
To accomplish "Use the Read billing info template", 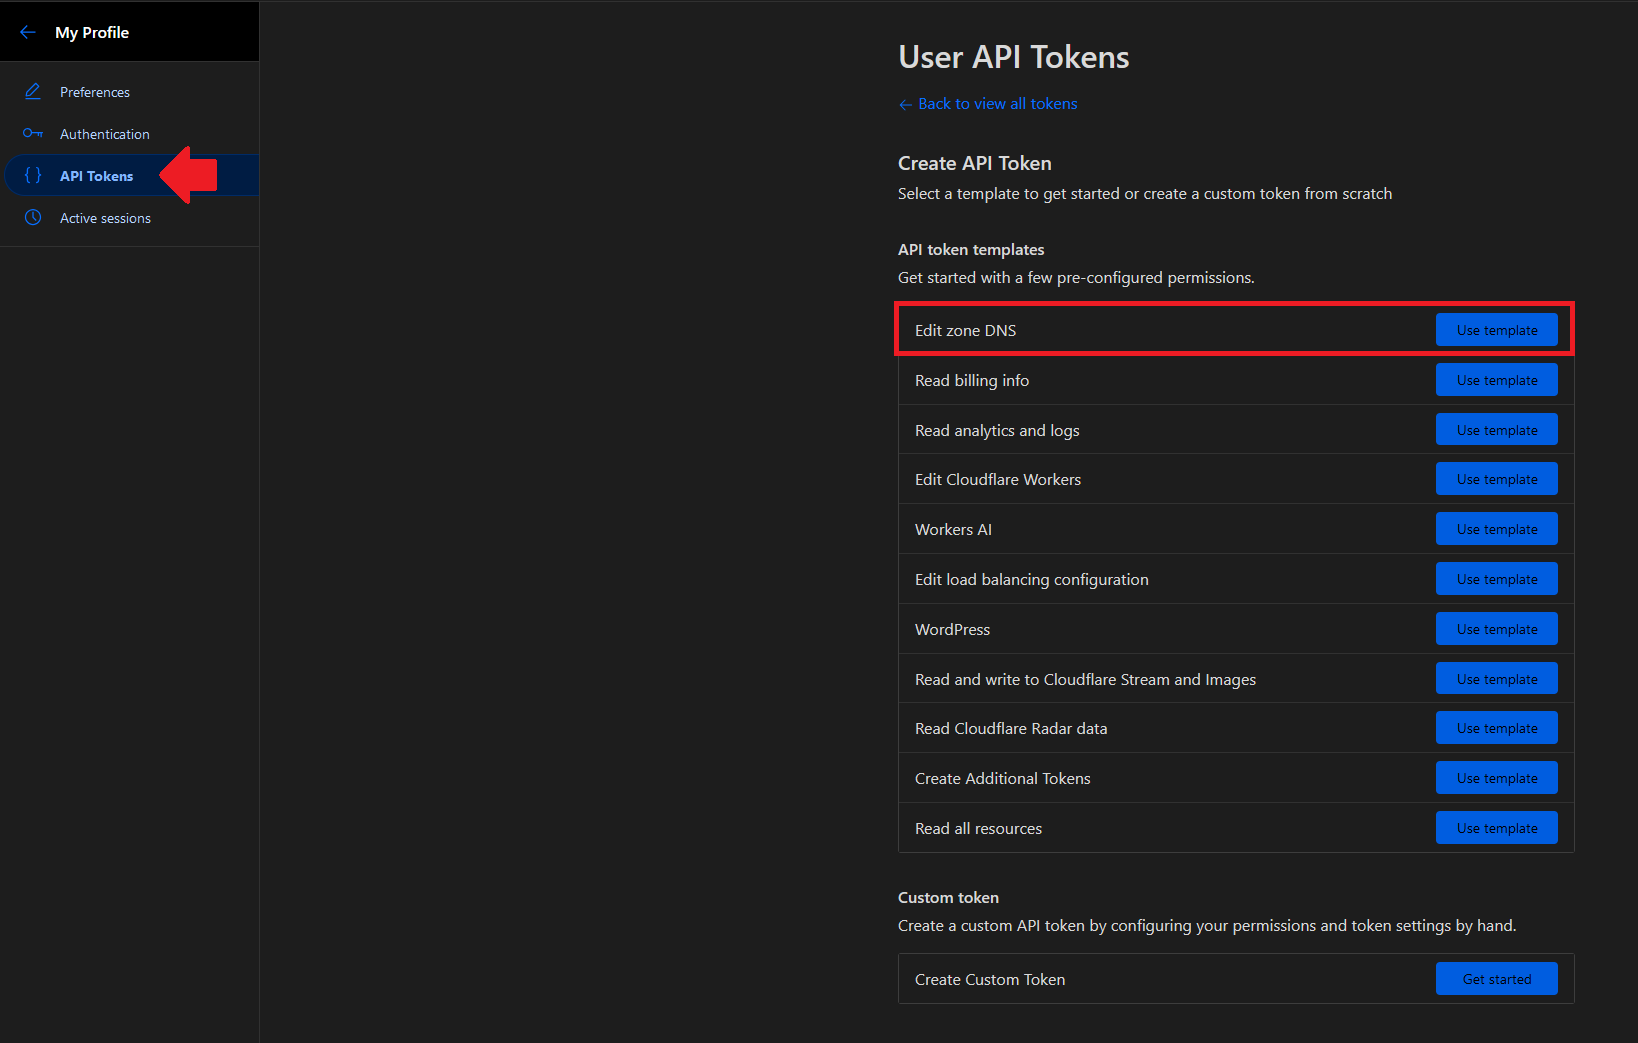I will coord(1496,380).
